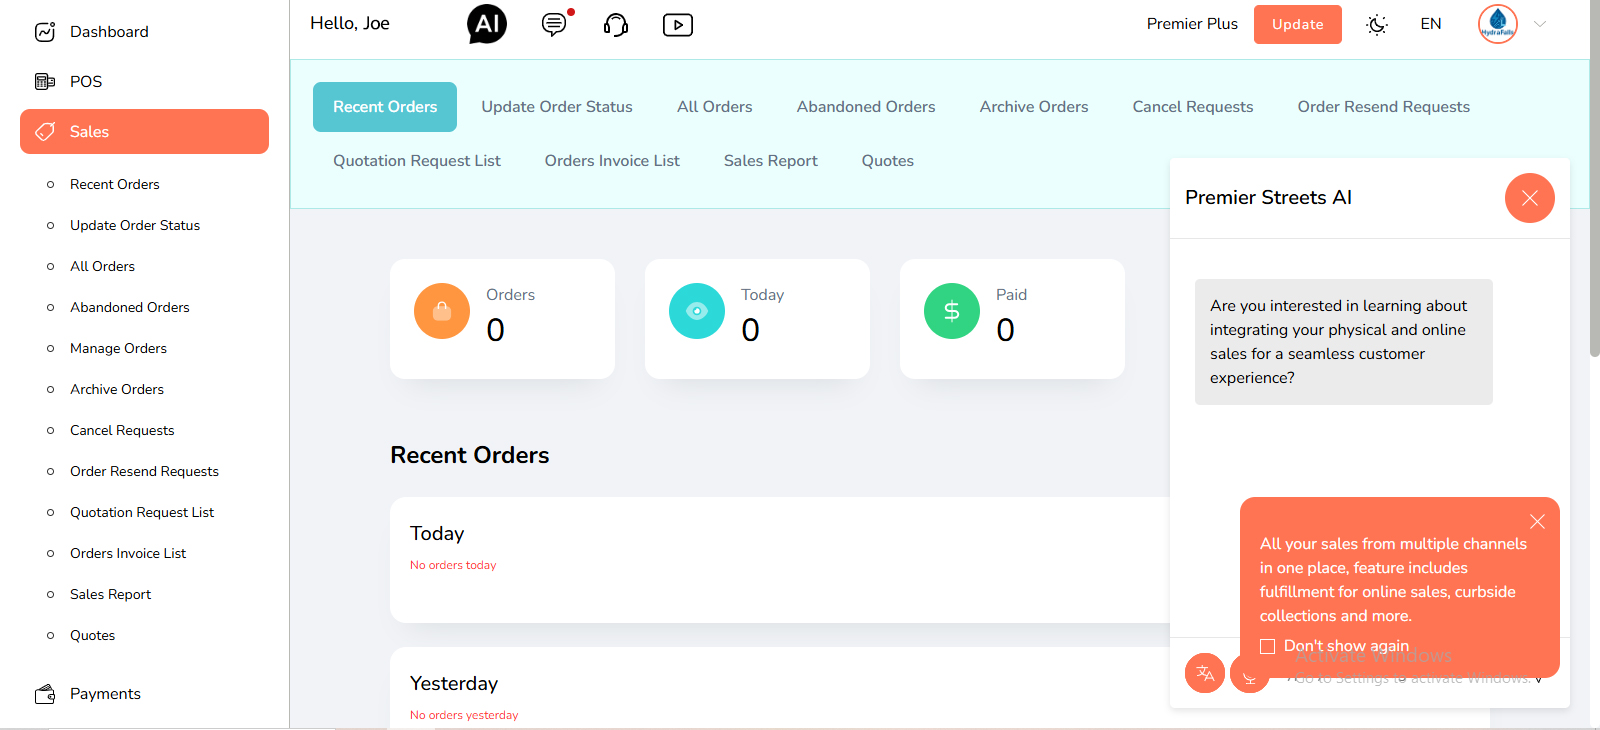Switch to the All Orders tab
The width and height of the screenshot is (1600, 730).
click(715, 107)
